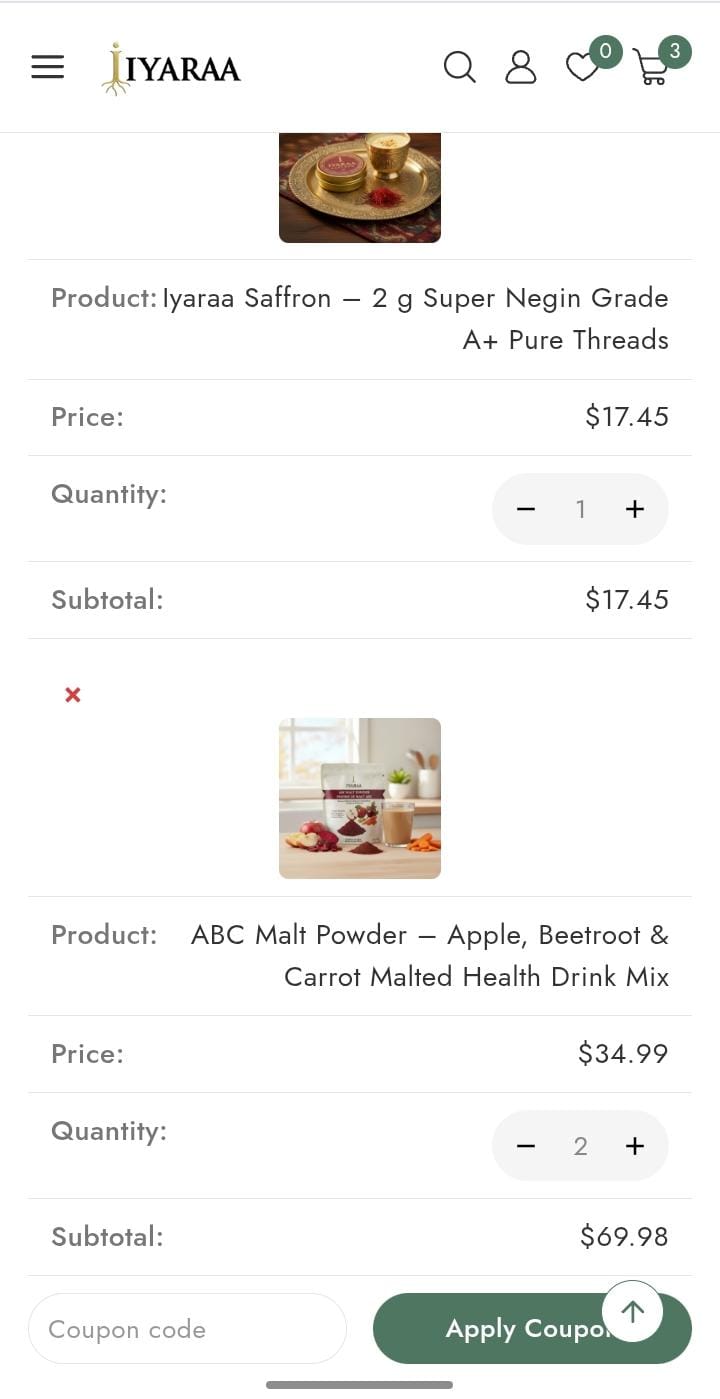Click the Iyaraa logo
Viewport: 720px width, 1399px height.
(x=170, y=69)
